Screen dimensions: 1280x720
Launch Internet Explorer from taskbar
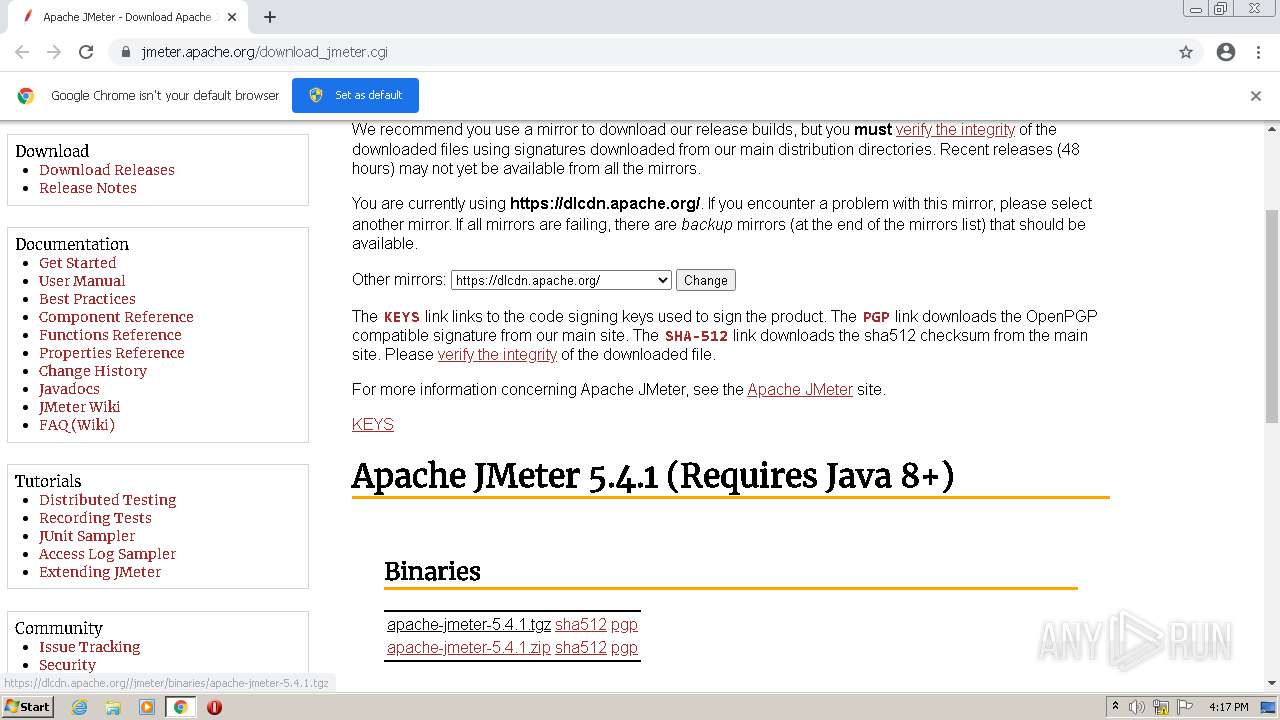click(x=79, y=707)
